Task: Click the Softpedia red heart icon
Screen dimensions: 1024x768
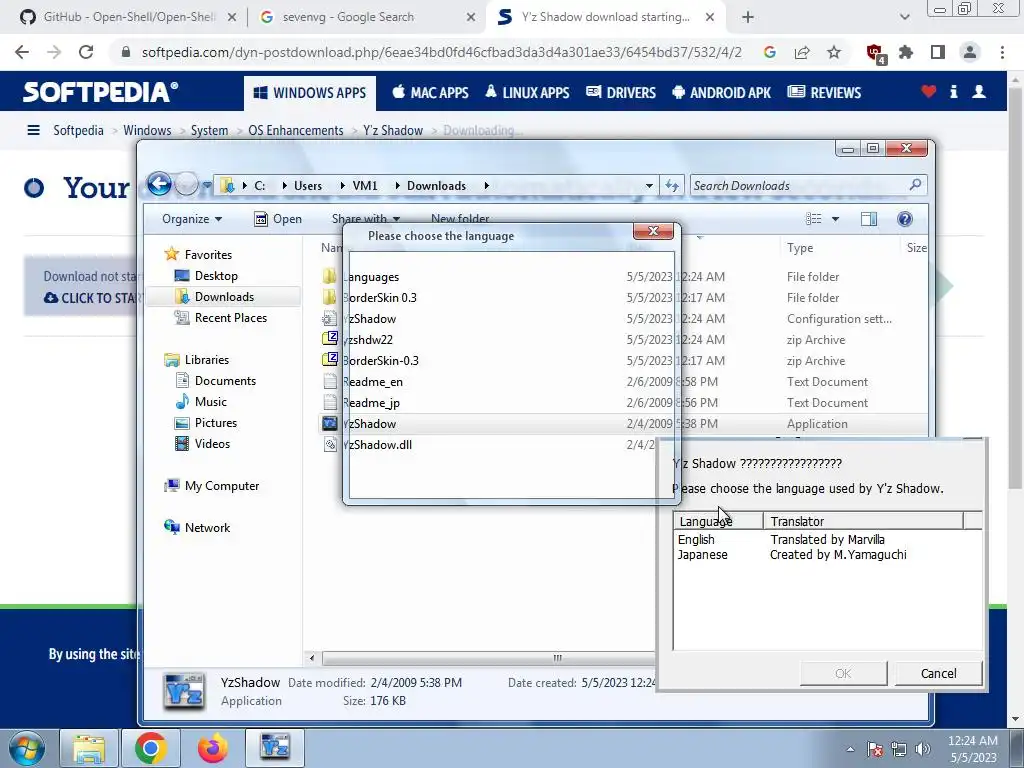Action: click(928, 92)
